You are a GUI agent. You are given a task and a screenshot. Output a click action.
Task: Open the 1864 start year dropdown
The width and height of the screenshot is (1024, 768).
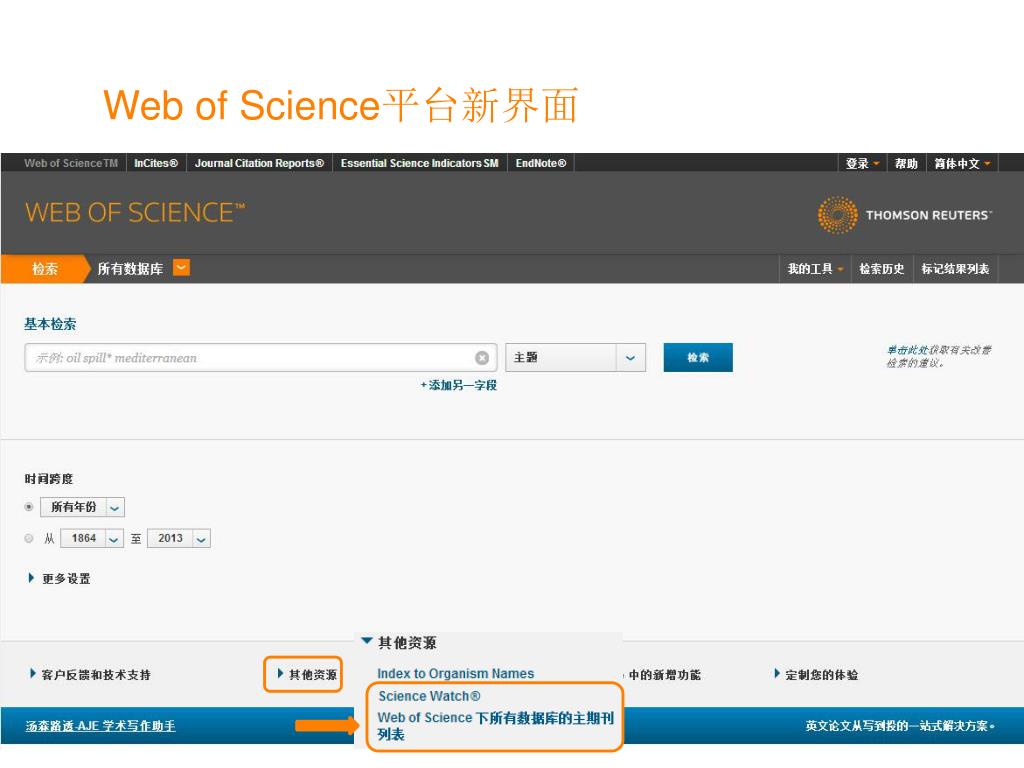tap(92, 538)
